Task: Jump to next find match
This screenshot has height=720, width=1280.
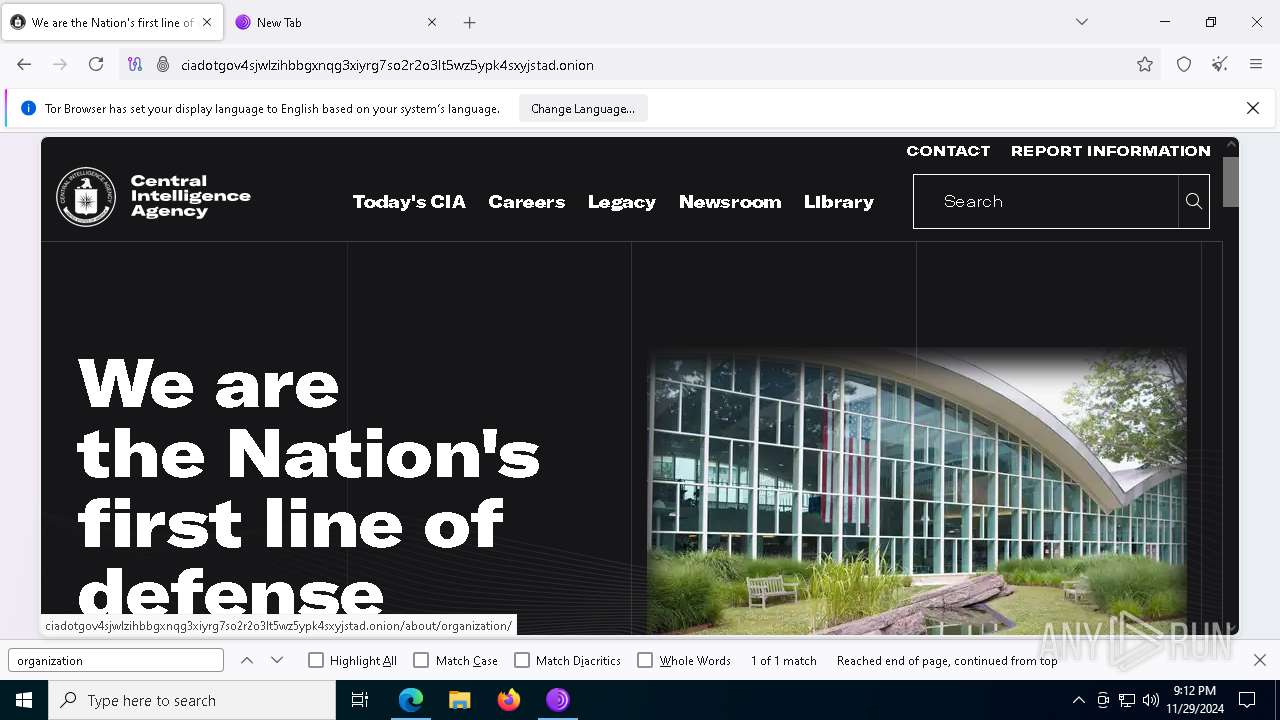Action: click(277, 660)
